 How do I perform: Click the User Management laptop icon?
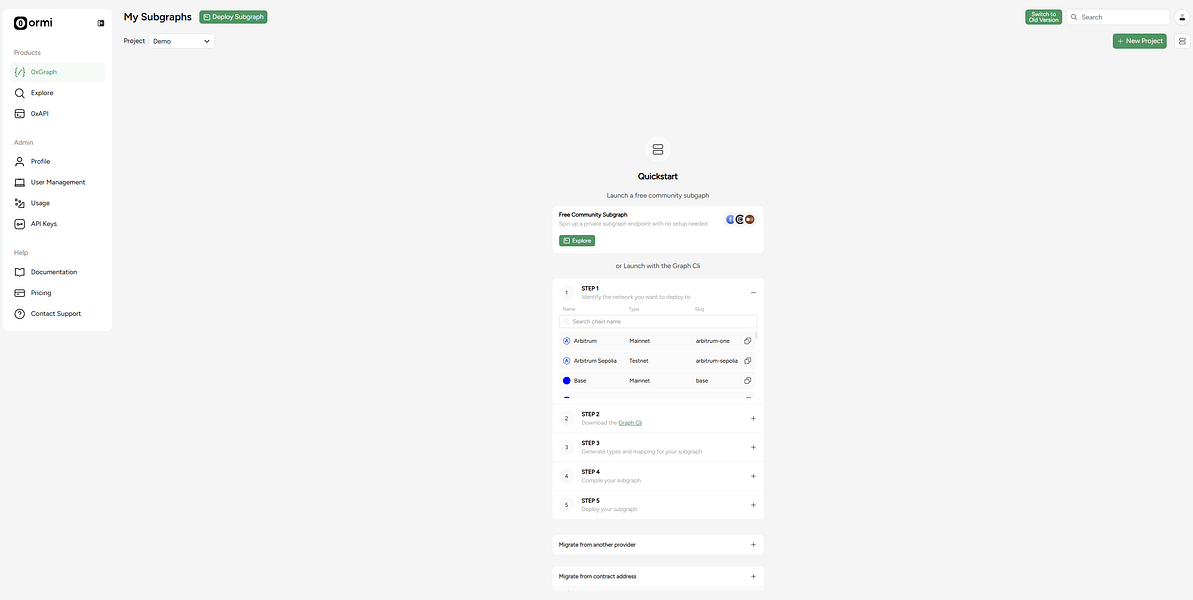20,183
